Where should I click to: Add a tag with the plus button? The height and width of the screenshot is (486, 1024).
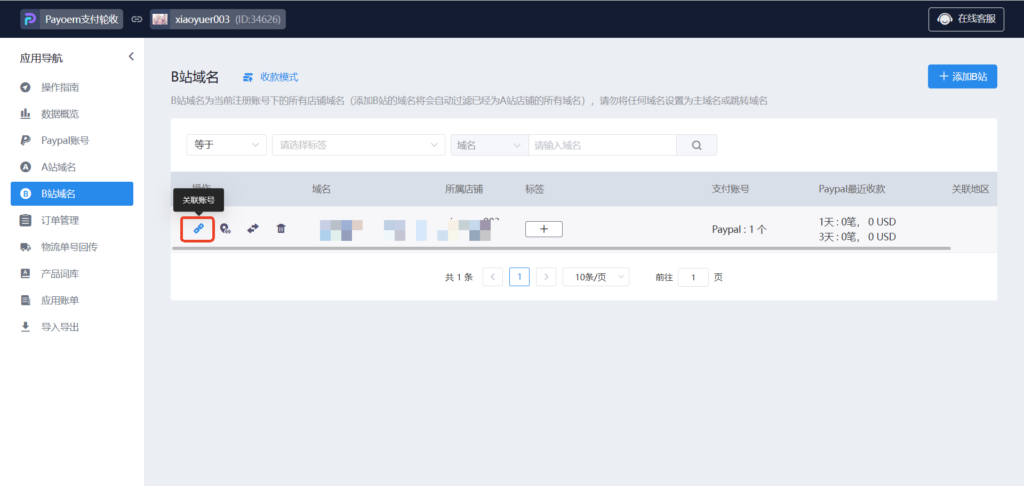[544, 229]
